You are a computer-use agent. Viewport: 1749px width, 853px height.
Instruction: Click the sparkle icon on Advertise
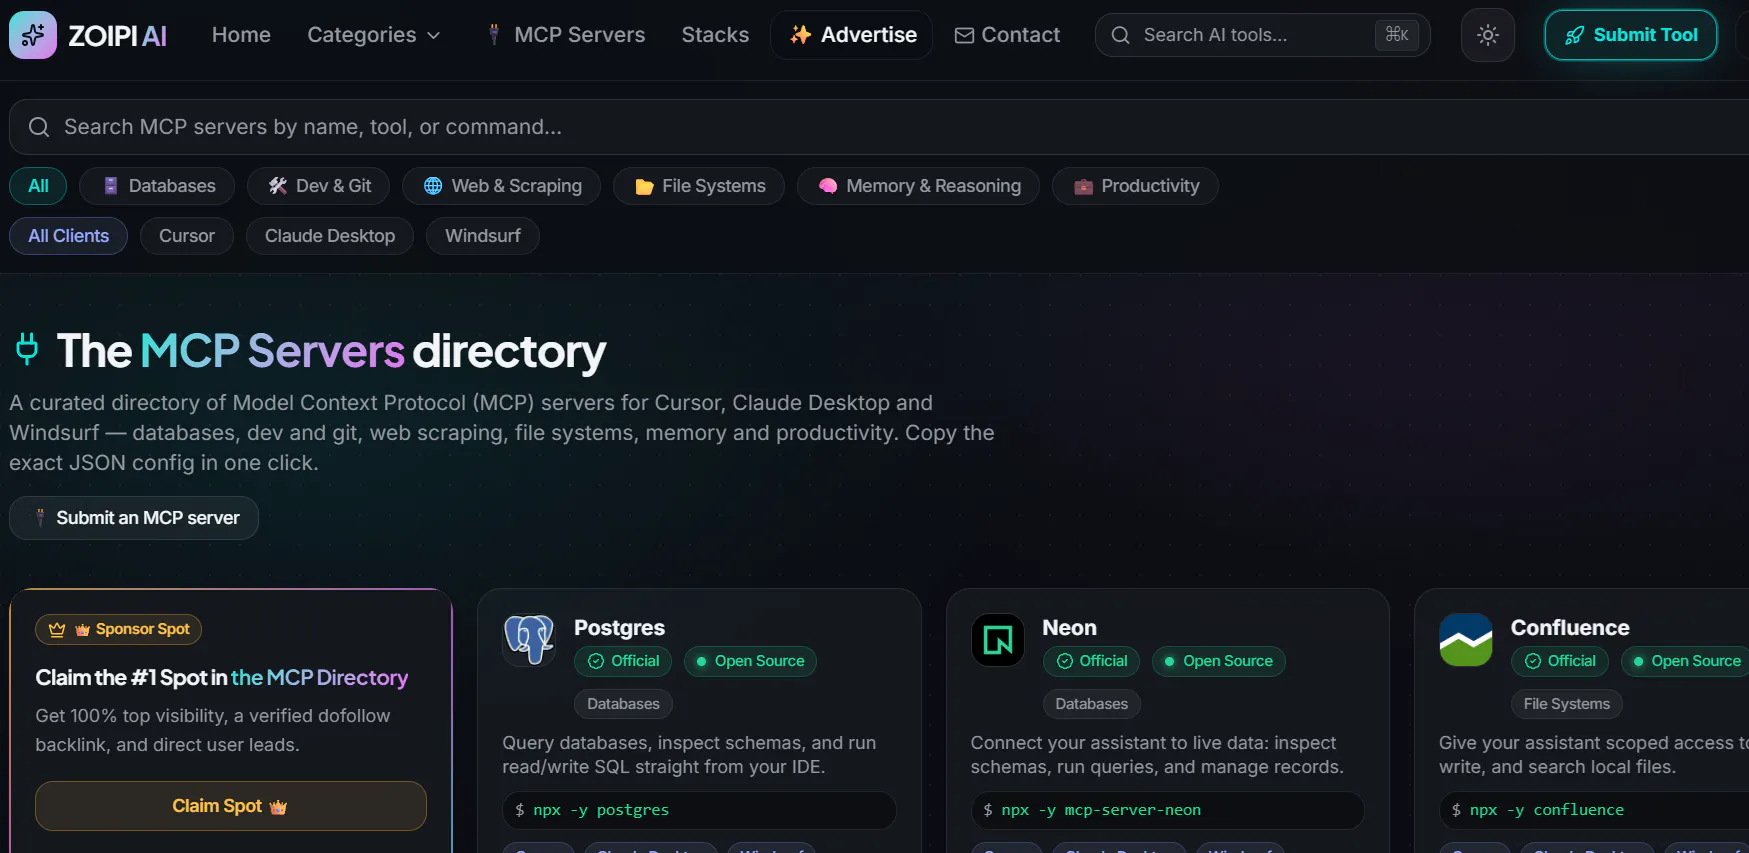(800, 35)
